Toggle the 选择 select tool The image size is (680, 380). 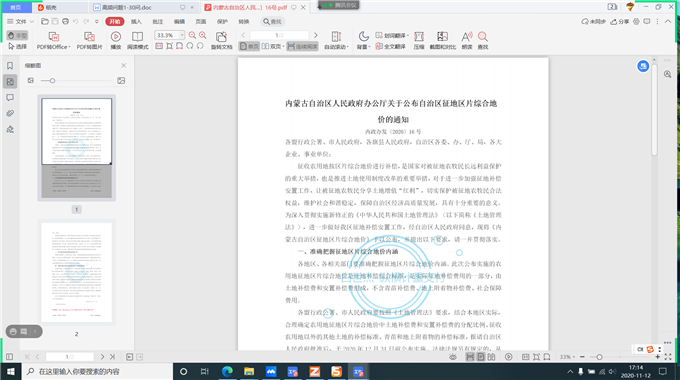tap(17, 46)
